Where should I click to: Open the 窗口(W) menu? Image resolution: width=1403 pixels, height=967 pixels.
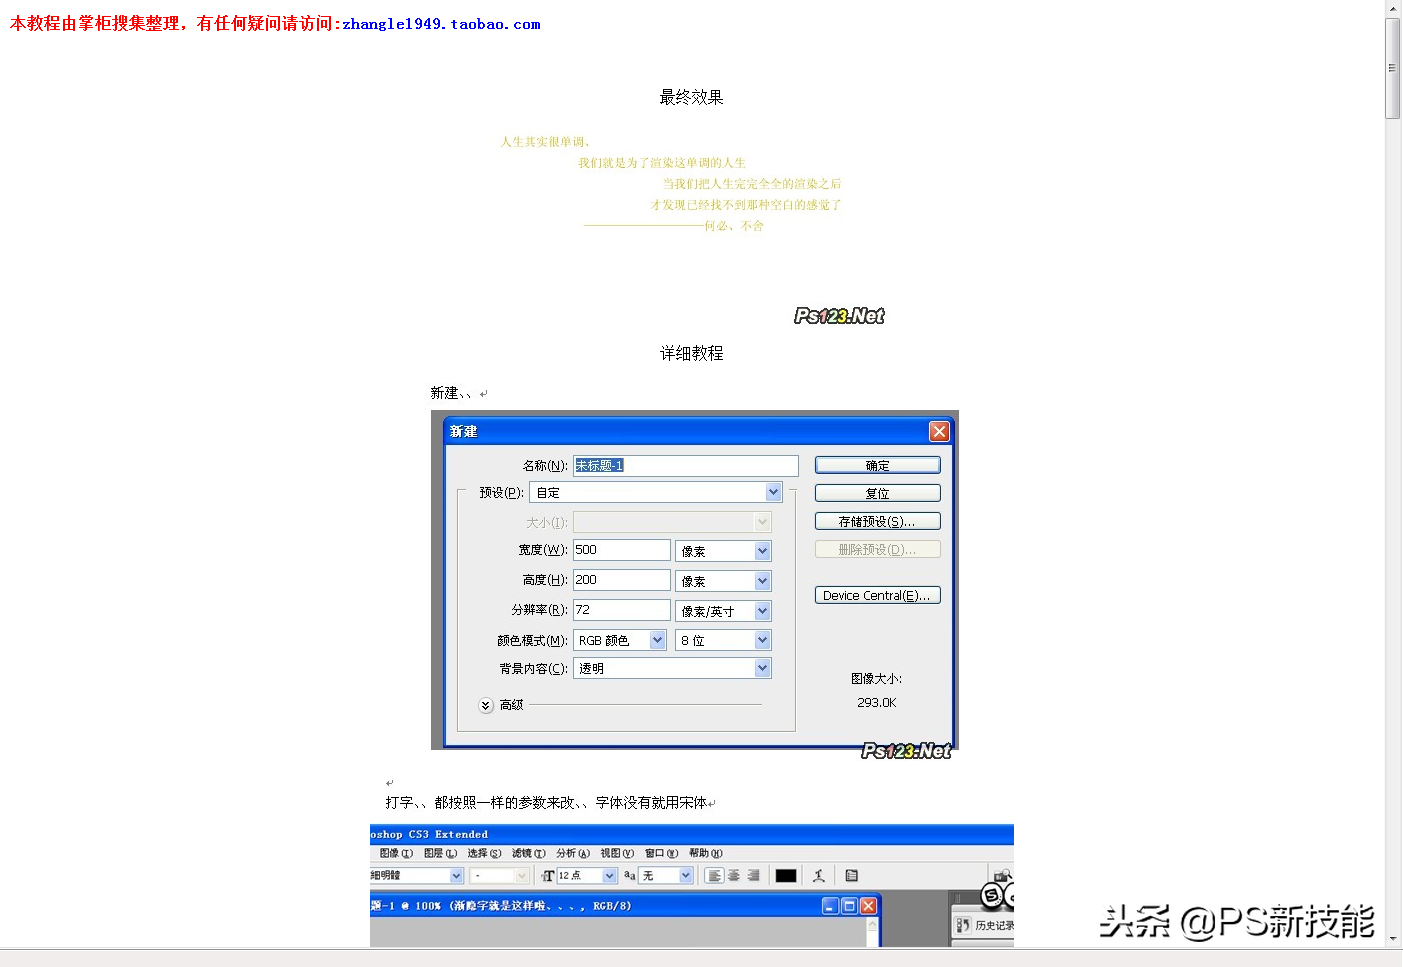click(x=661, y=853)
